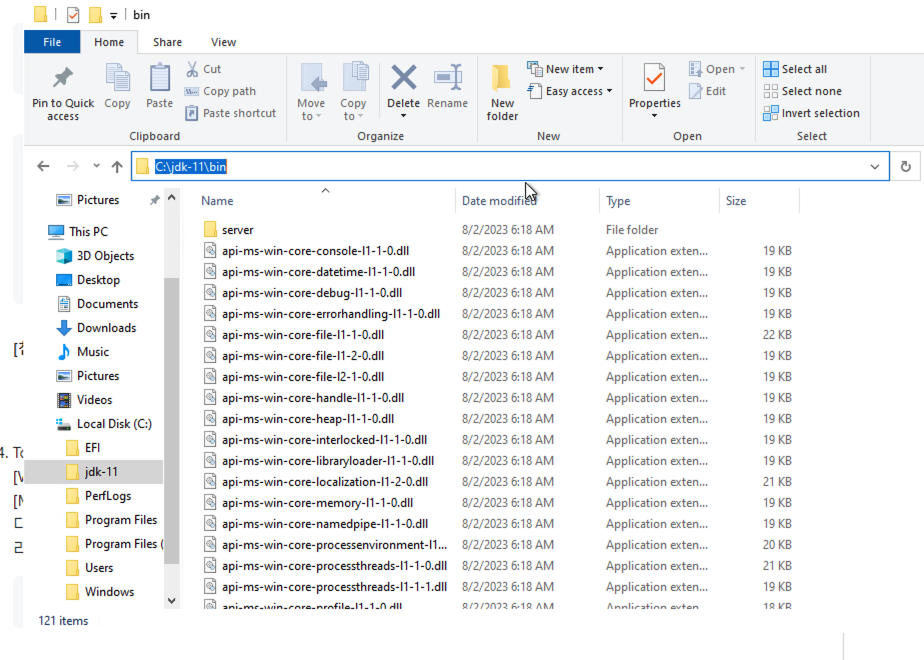Viewport: 924px width, 660px height.
Task: Open the address bar history dropdown
Action: click(x=875, y=167)
